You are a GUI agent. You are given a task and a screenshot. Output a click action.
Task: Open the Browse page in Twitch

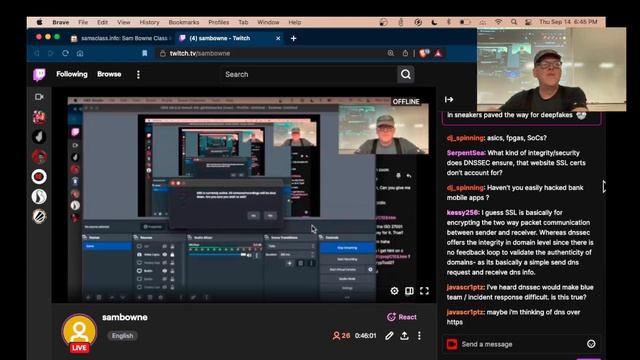(109, 74)
